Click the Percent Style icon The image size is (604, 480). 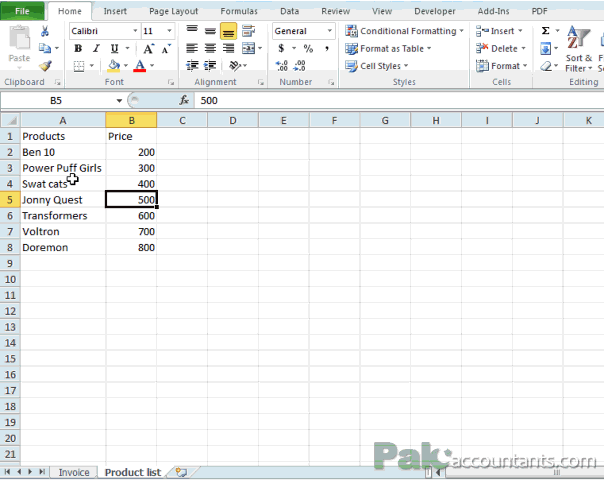308,49
